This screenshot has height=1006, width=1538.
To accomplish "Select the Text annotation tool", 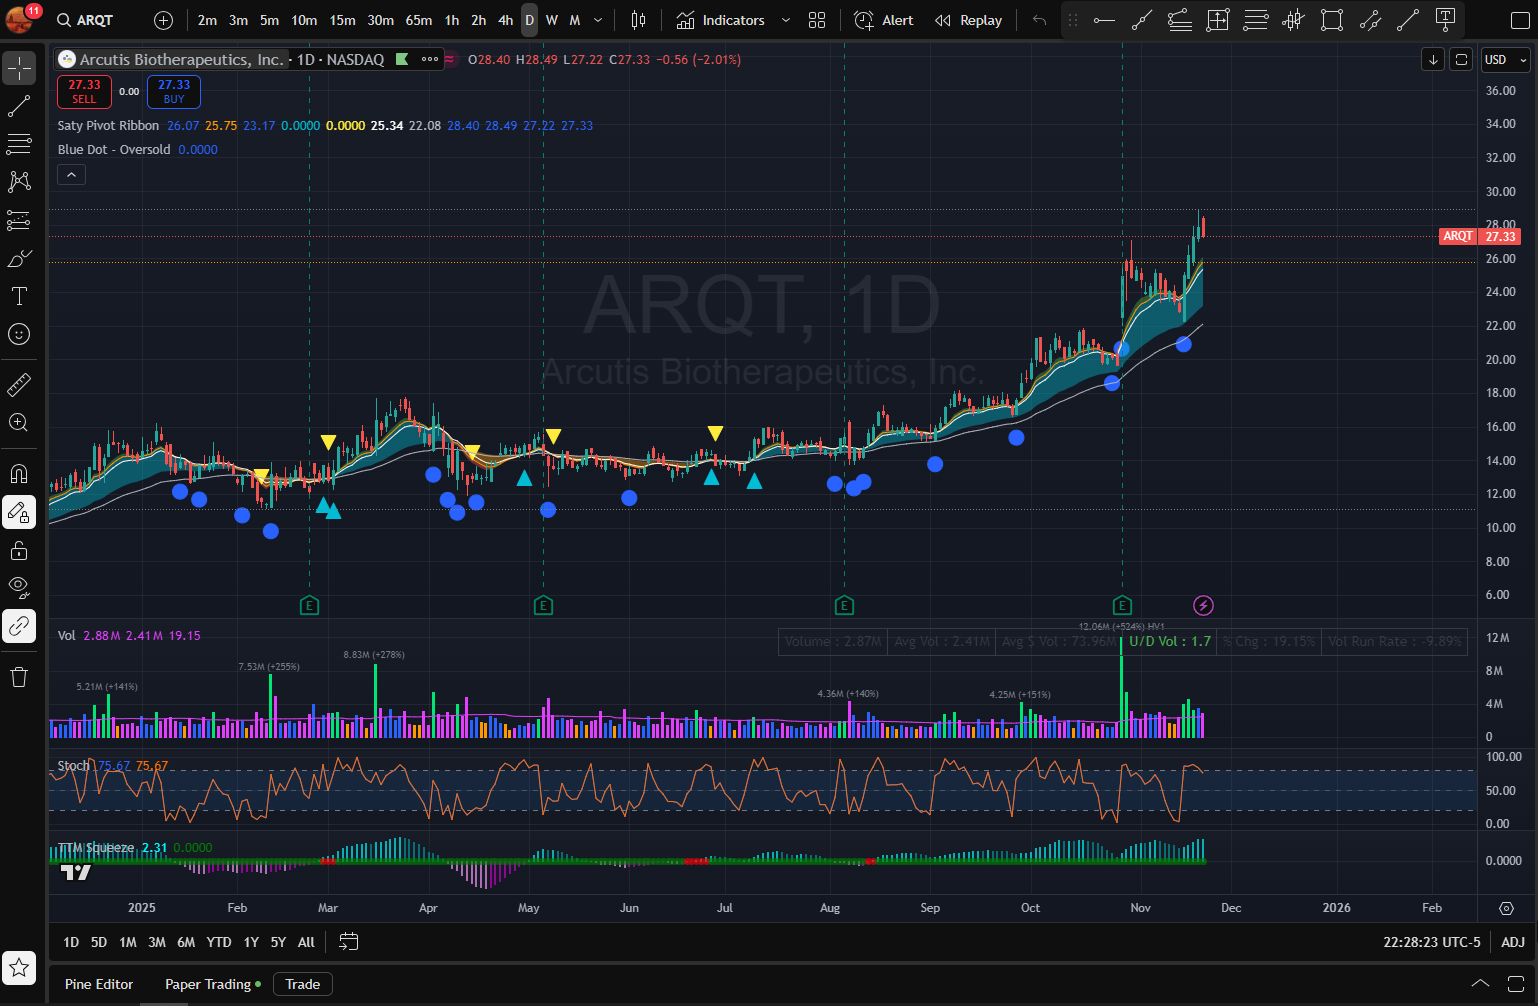I will 19,296.
